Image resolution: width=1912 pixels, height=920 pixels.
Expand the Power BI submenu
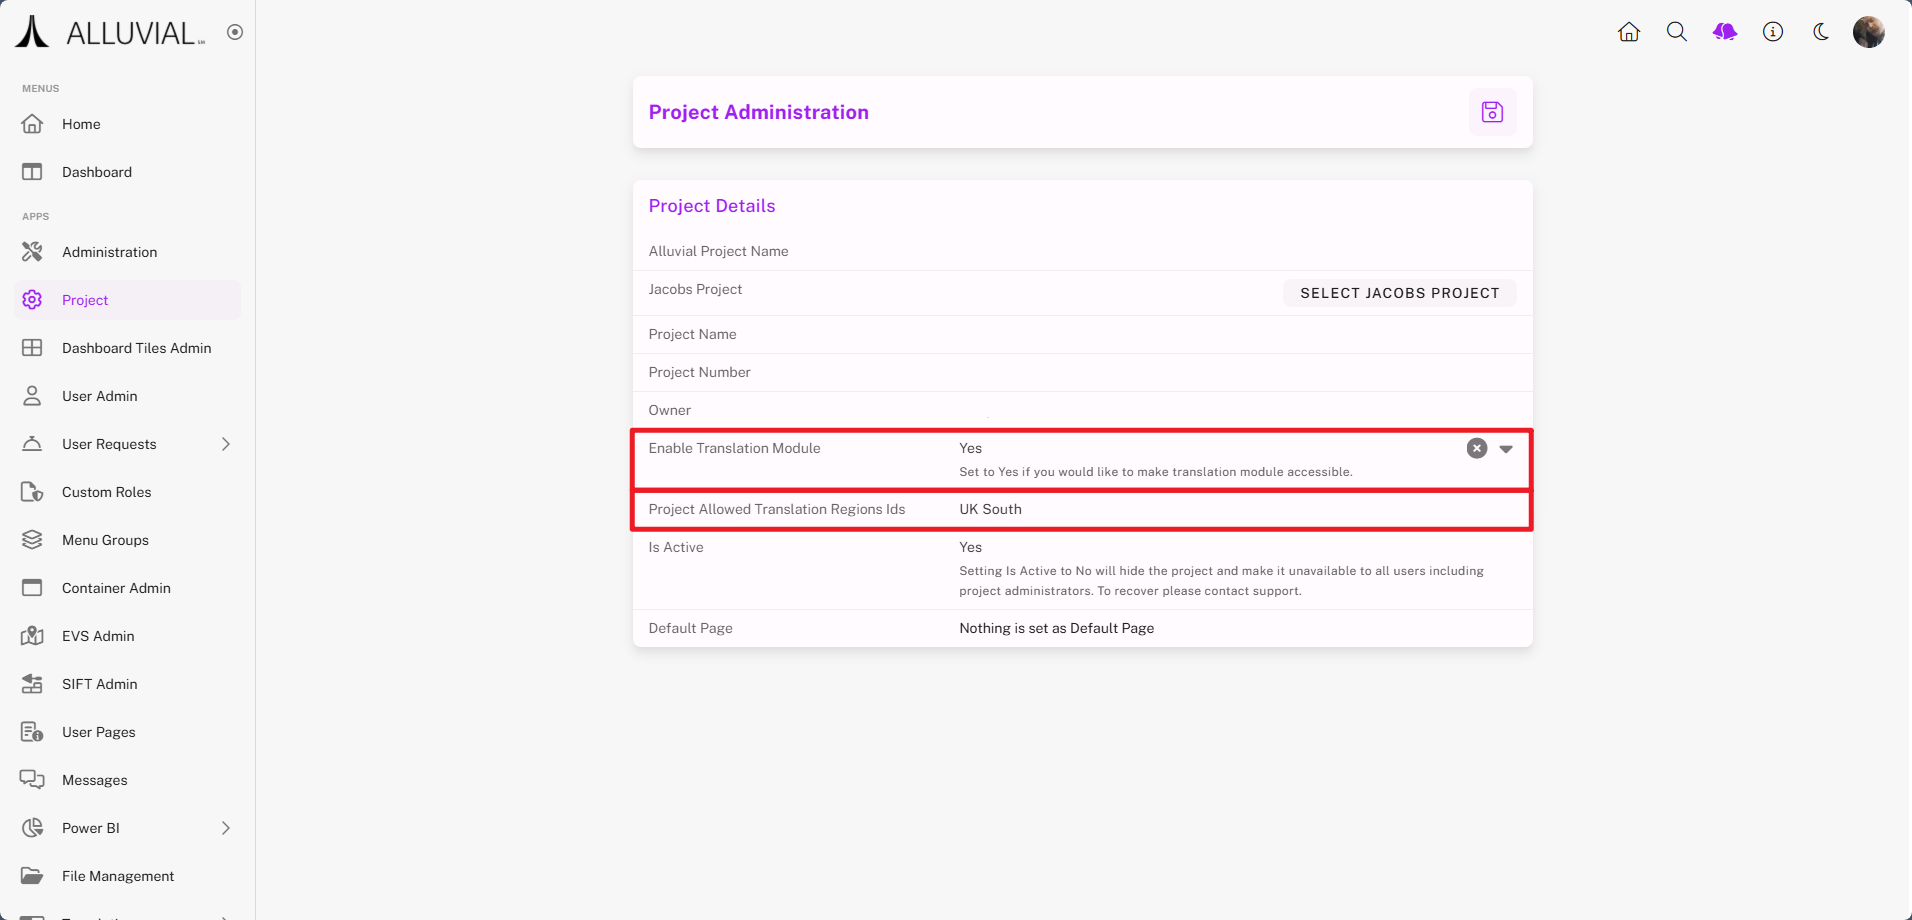(x=226, y=828)
